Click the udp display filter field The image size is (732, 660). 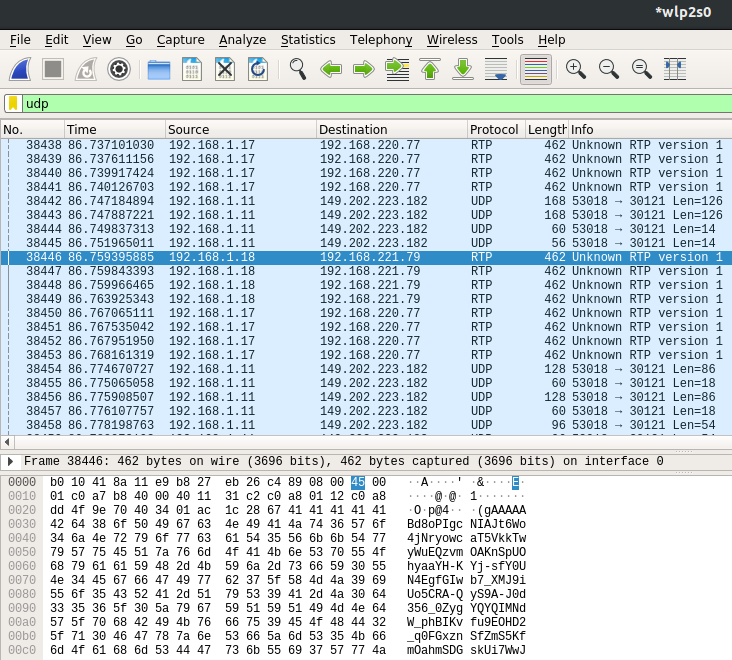click(x=370, y=103)
